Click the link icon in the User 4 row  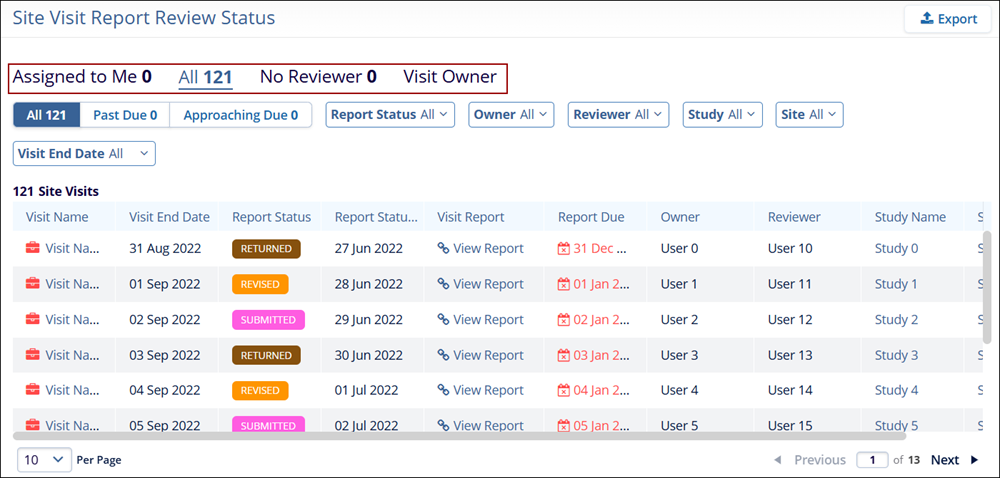point(443,391)
